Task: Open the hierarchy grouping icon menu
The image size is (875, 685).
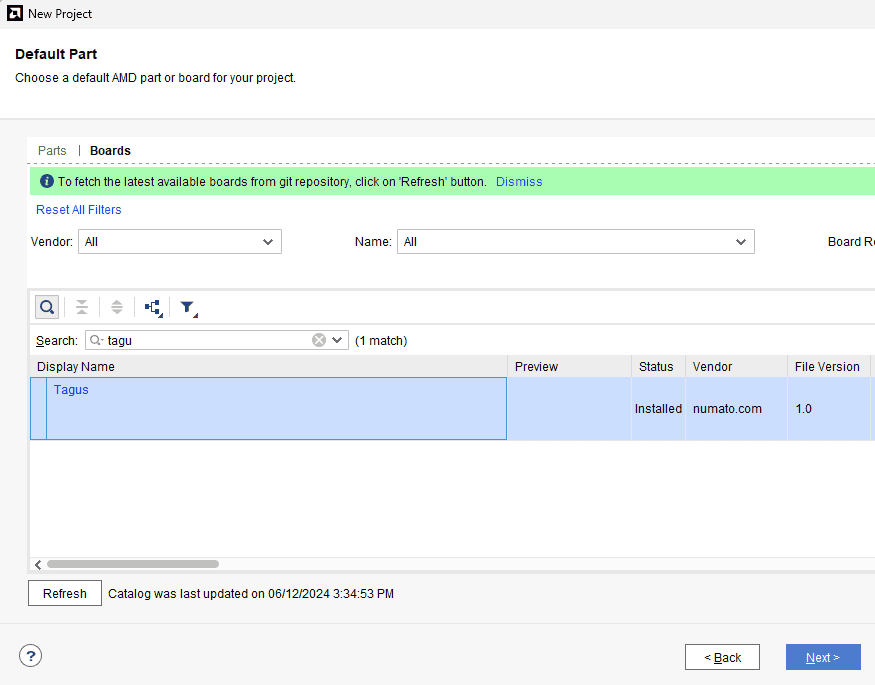Action: point(153,307)
